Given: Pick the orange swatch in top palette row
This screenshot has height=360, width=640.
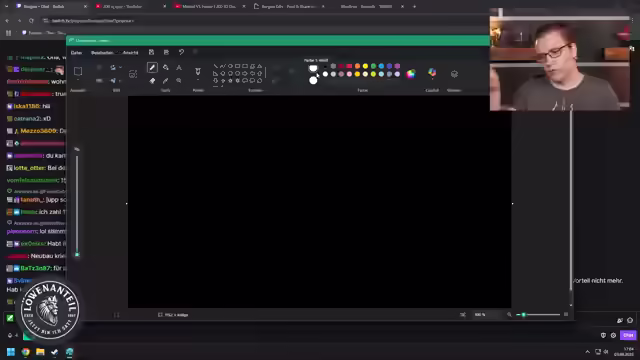Looking at the screenshot, I should [357, 66].
